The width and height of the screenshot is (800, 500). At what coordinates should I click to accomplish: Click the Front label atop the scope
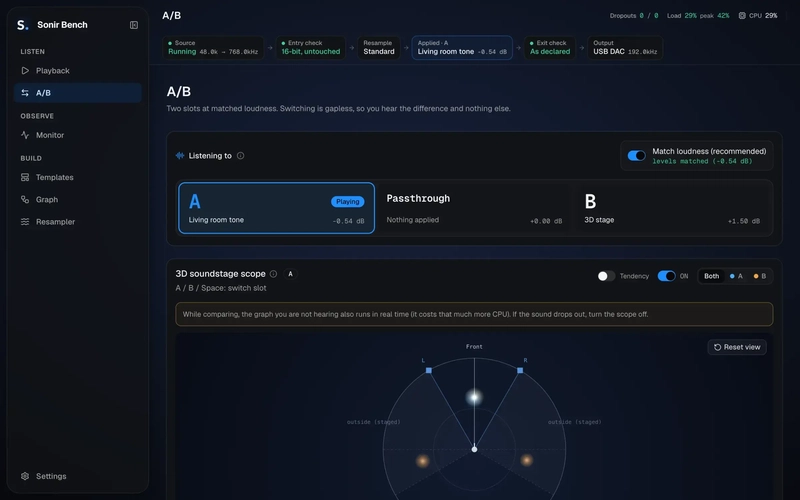(x=474, y=346)
